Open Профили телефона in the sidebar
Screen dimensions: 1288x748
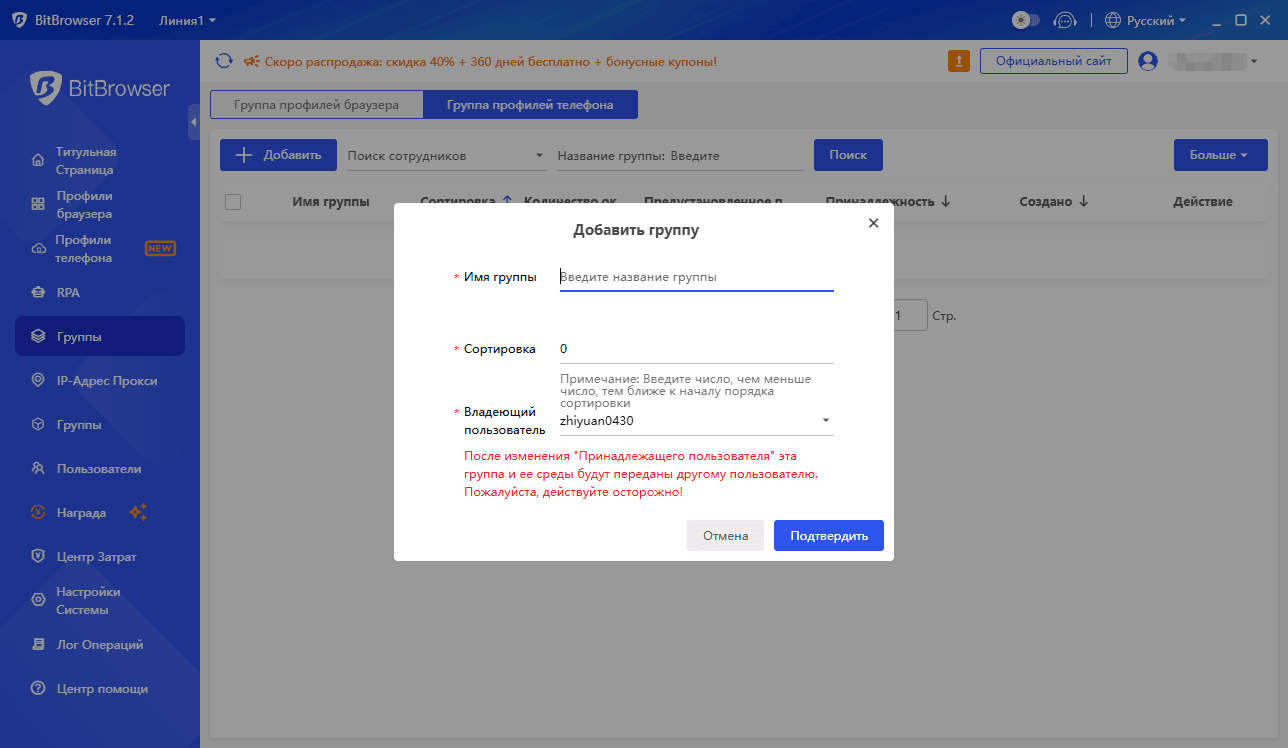coord(100,249)
